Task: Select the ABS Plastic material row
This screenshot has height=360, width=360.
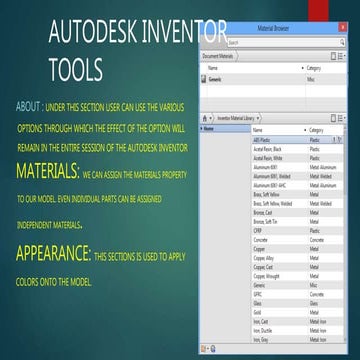Action: tap(297, 140)
